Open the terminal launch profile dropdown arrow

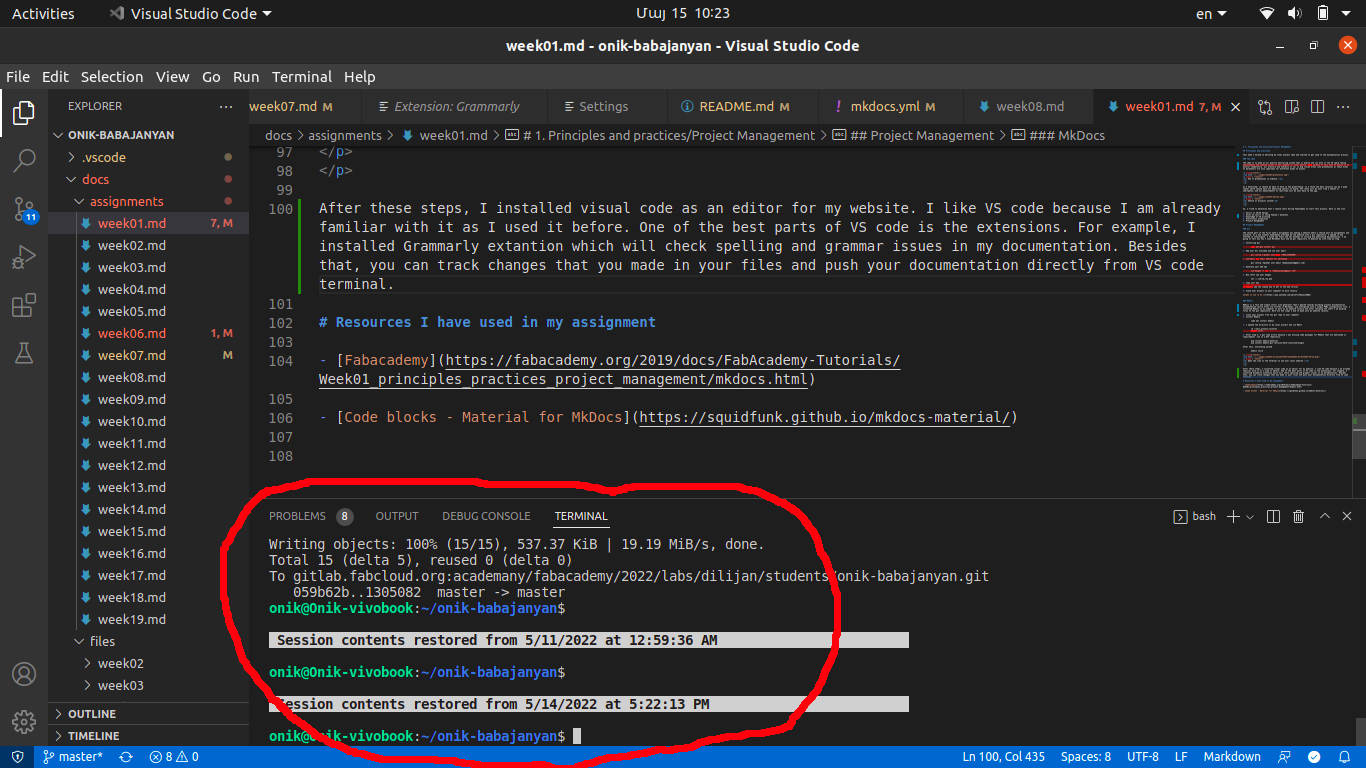[1250, 517]
